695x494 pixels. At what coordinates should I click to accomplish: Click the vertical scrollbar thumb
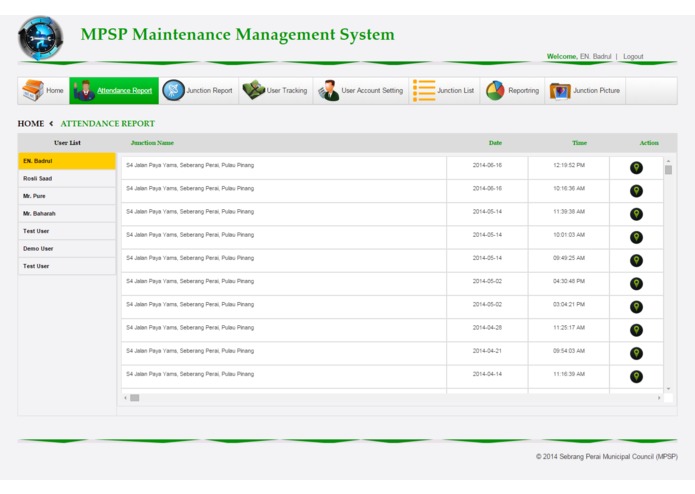(668, 170)
